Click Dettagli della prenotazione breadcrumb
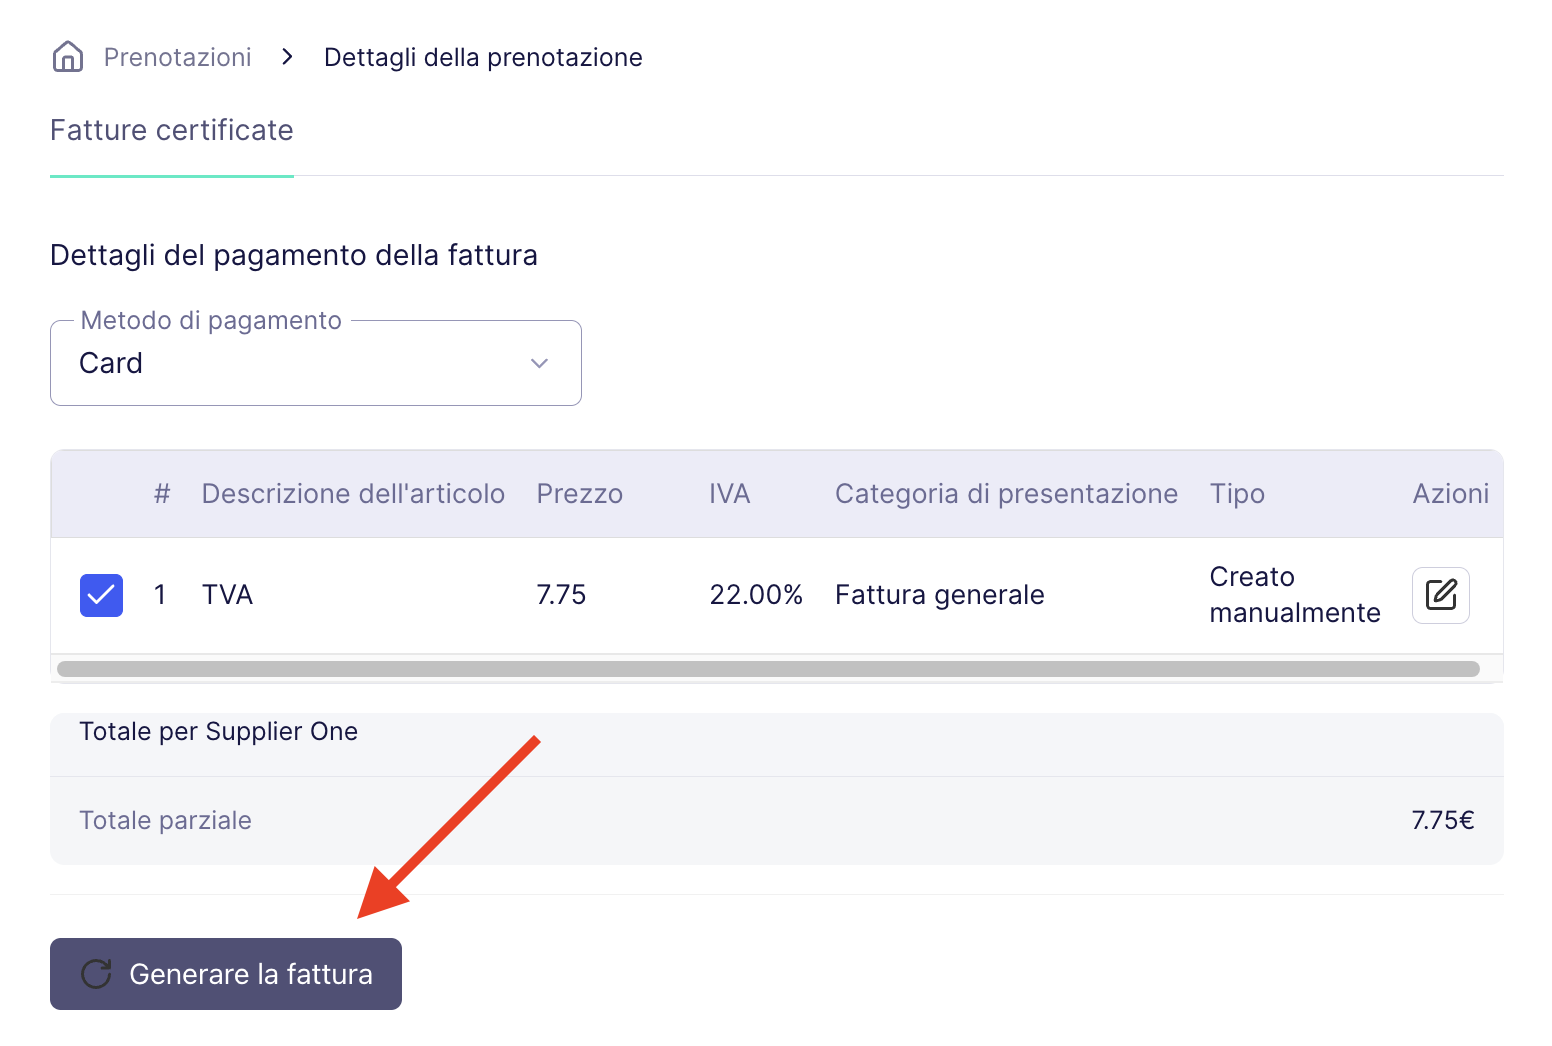This screenshot has width=1552, height=1046. (483, 57)
